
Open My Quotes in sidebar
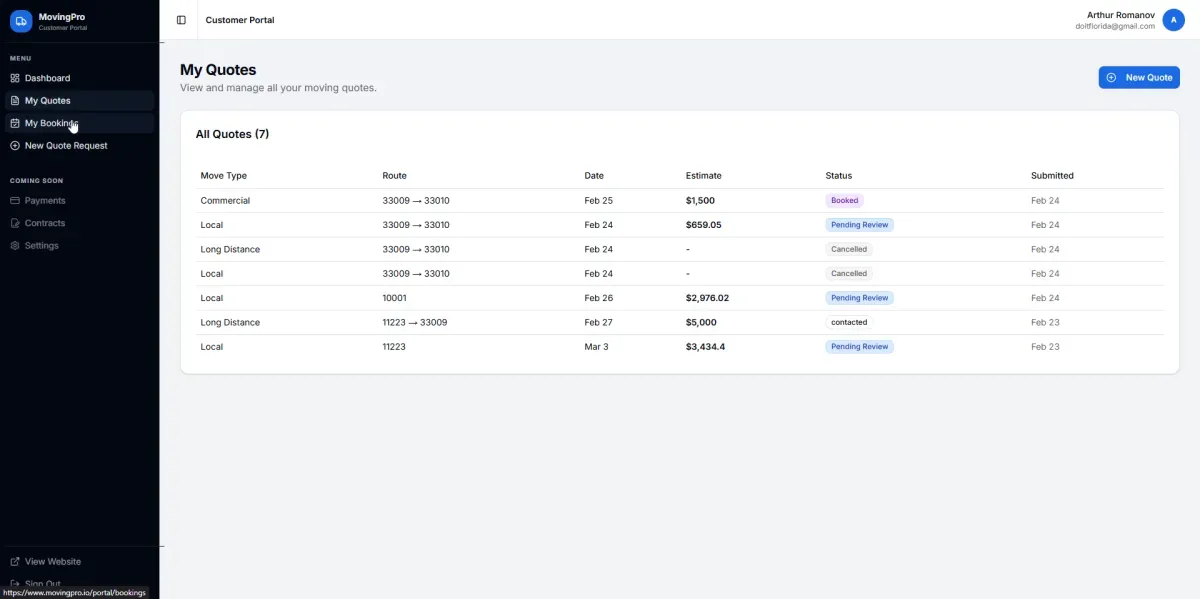pos(47,101)
